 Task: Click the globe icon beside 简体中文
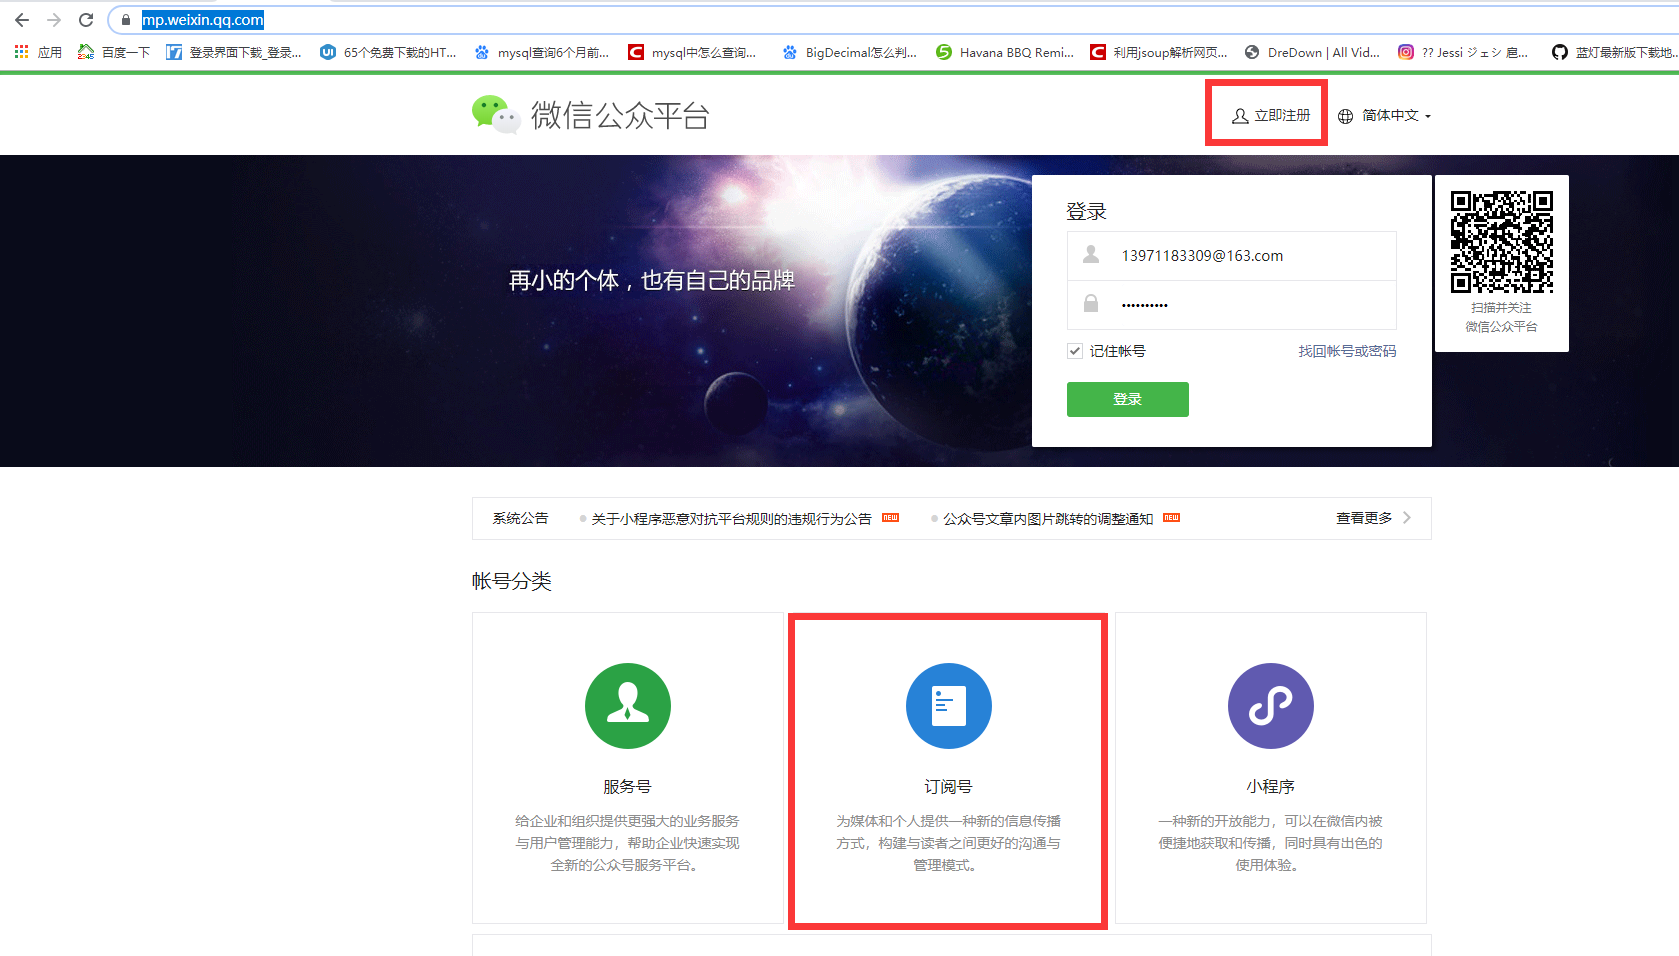coord(1346,116)
